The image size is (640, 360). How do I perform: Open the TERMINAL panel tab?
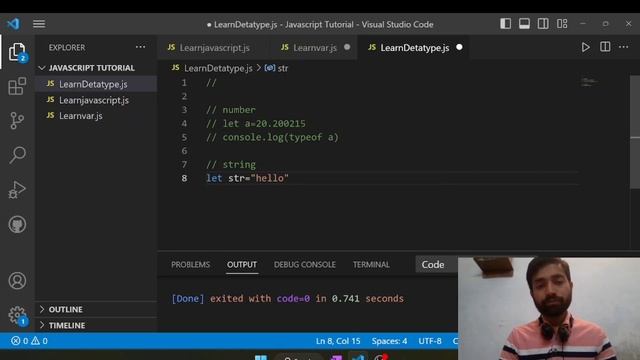[x=371, y=264]
